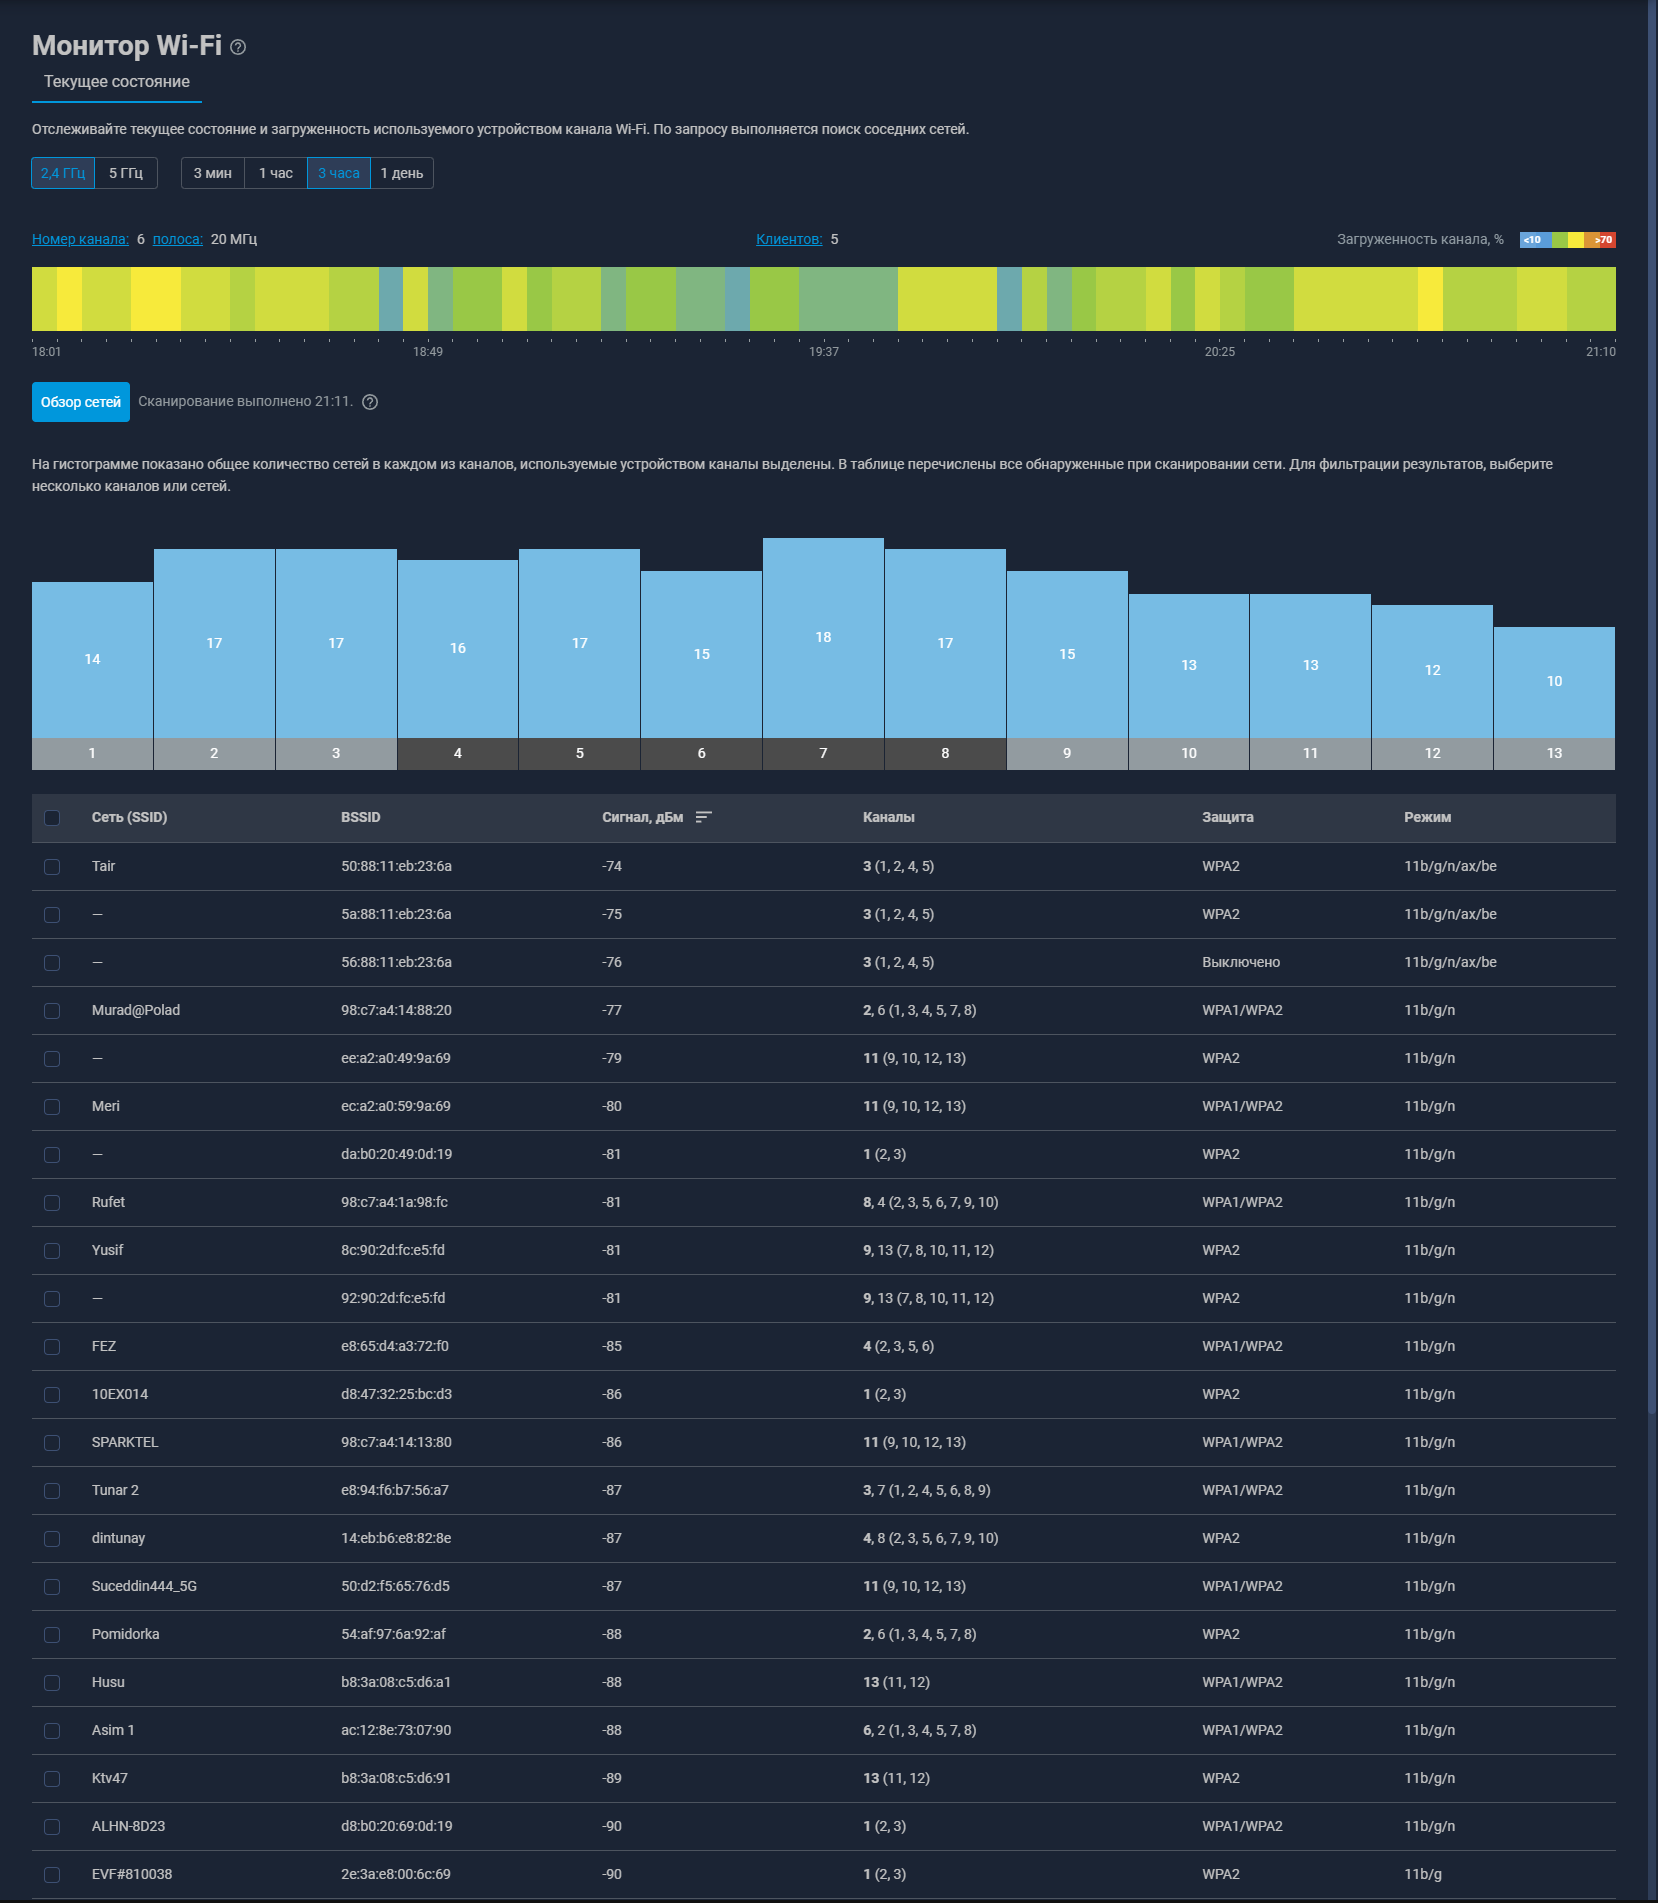
Task: Check the box for Tair network
Action: click(52, 867)
